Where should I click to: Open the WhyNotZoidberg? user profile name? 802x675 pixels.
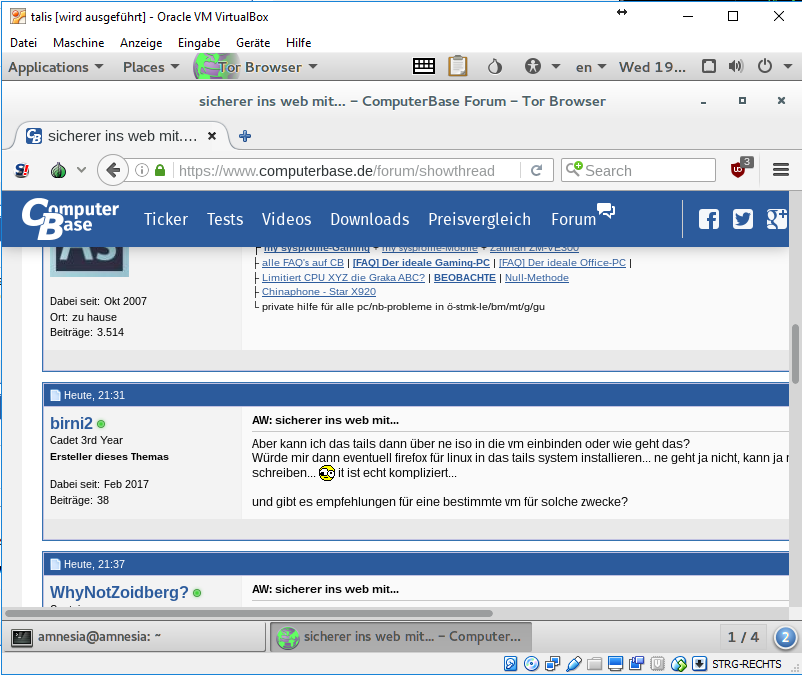119,592
